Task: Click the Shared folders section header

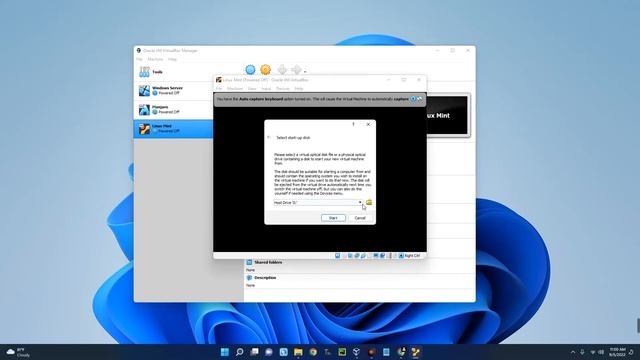Action: coord(268,262)
